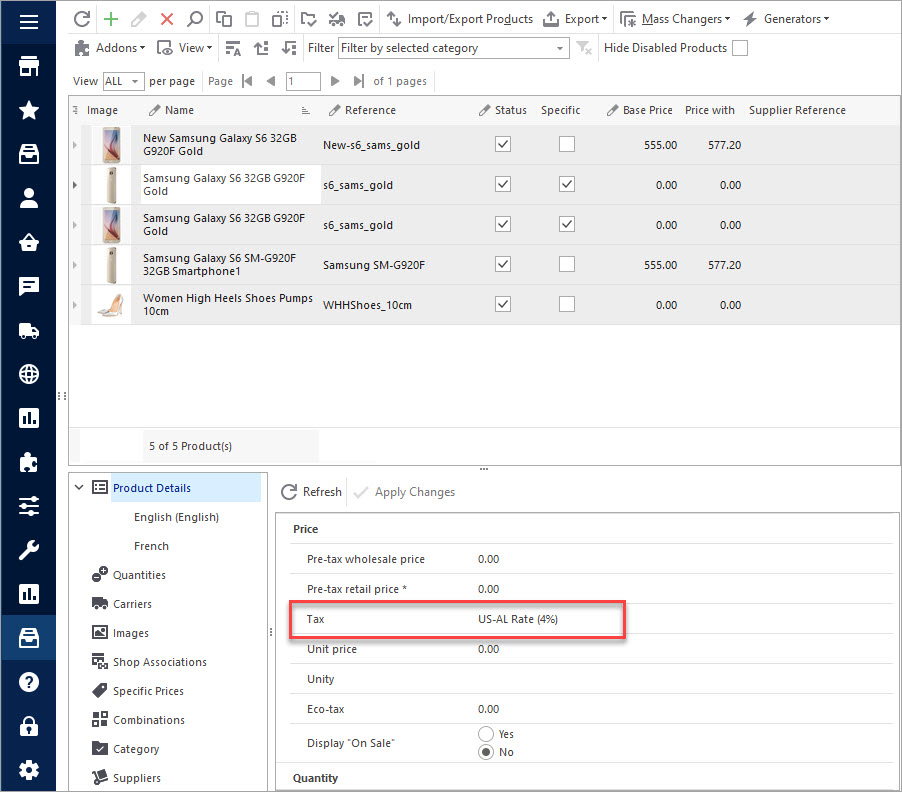This screenshot has height=792, width=902.
Task: Toggle Status for New Samsung Galaxy S6
Action: pos(503,144)
